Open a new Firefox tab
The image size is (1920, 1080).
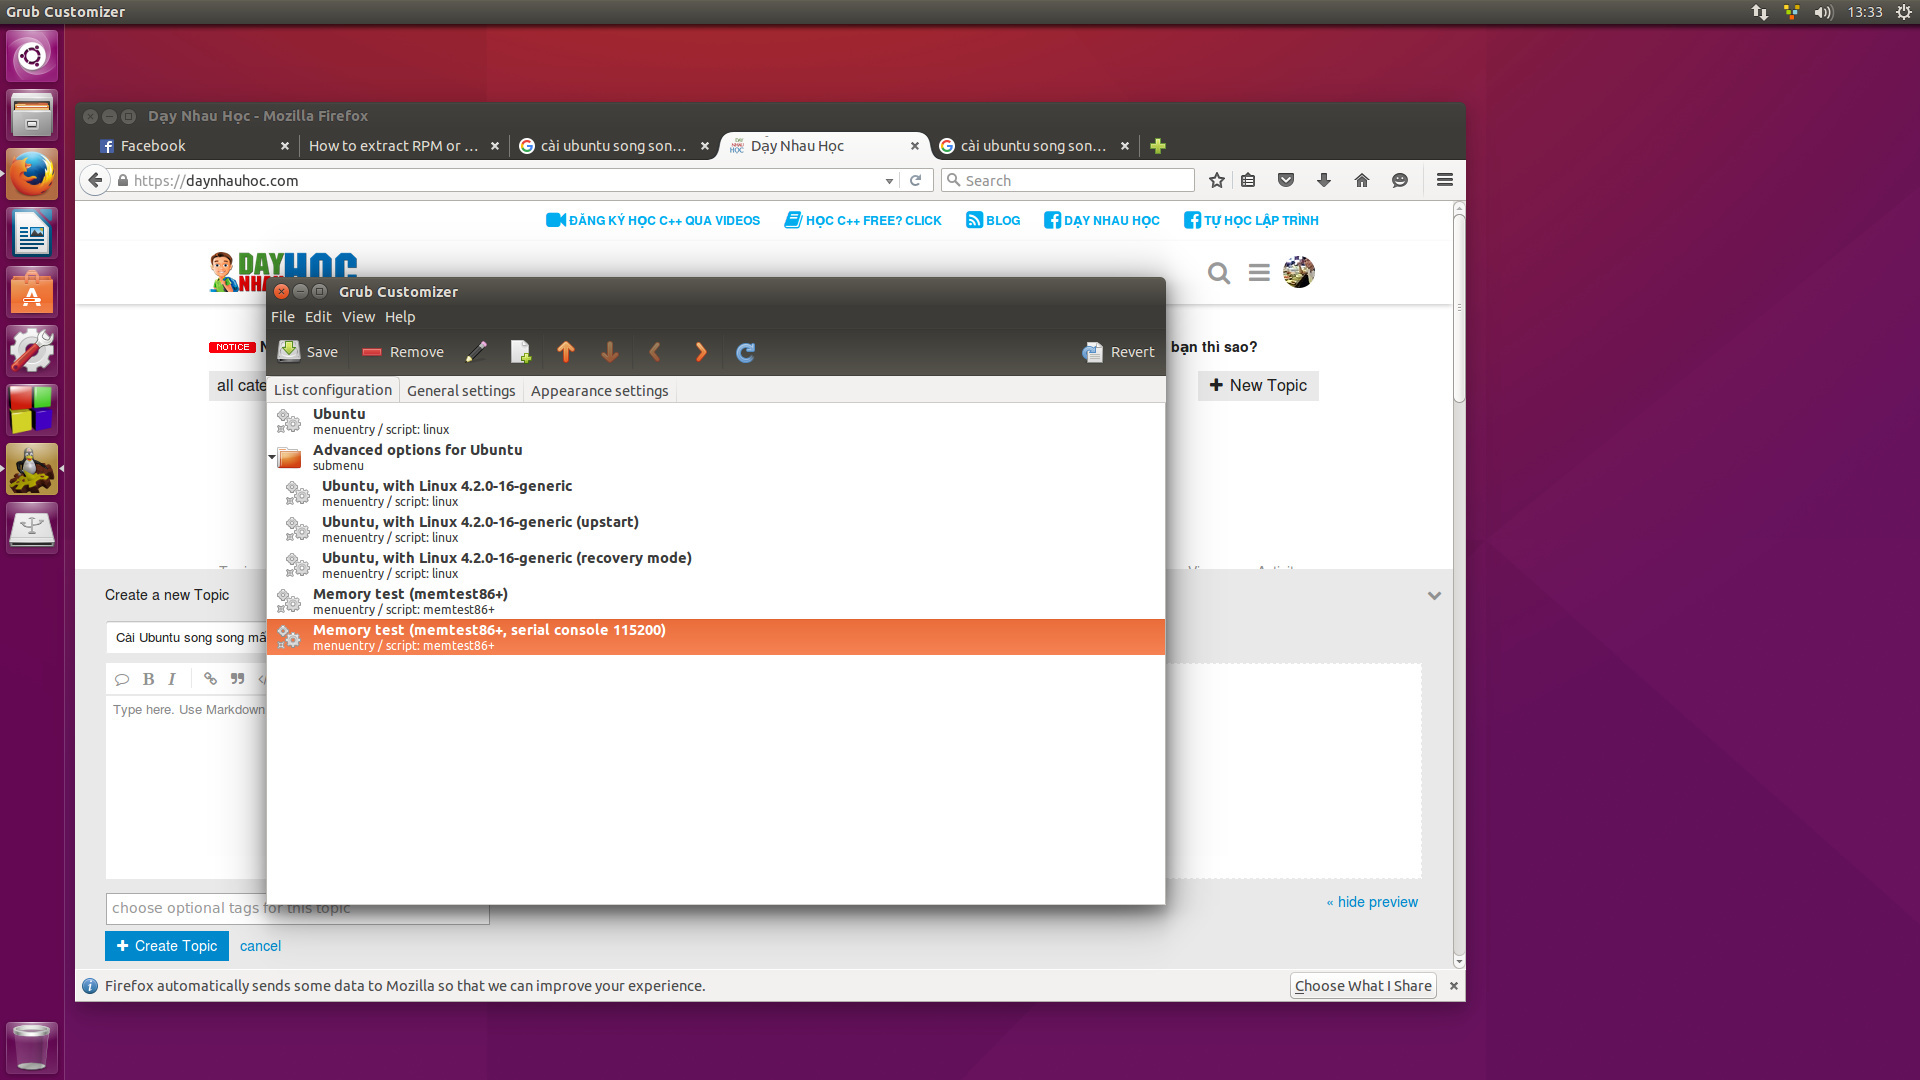click(x=1158, y=146)
